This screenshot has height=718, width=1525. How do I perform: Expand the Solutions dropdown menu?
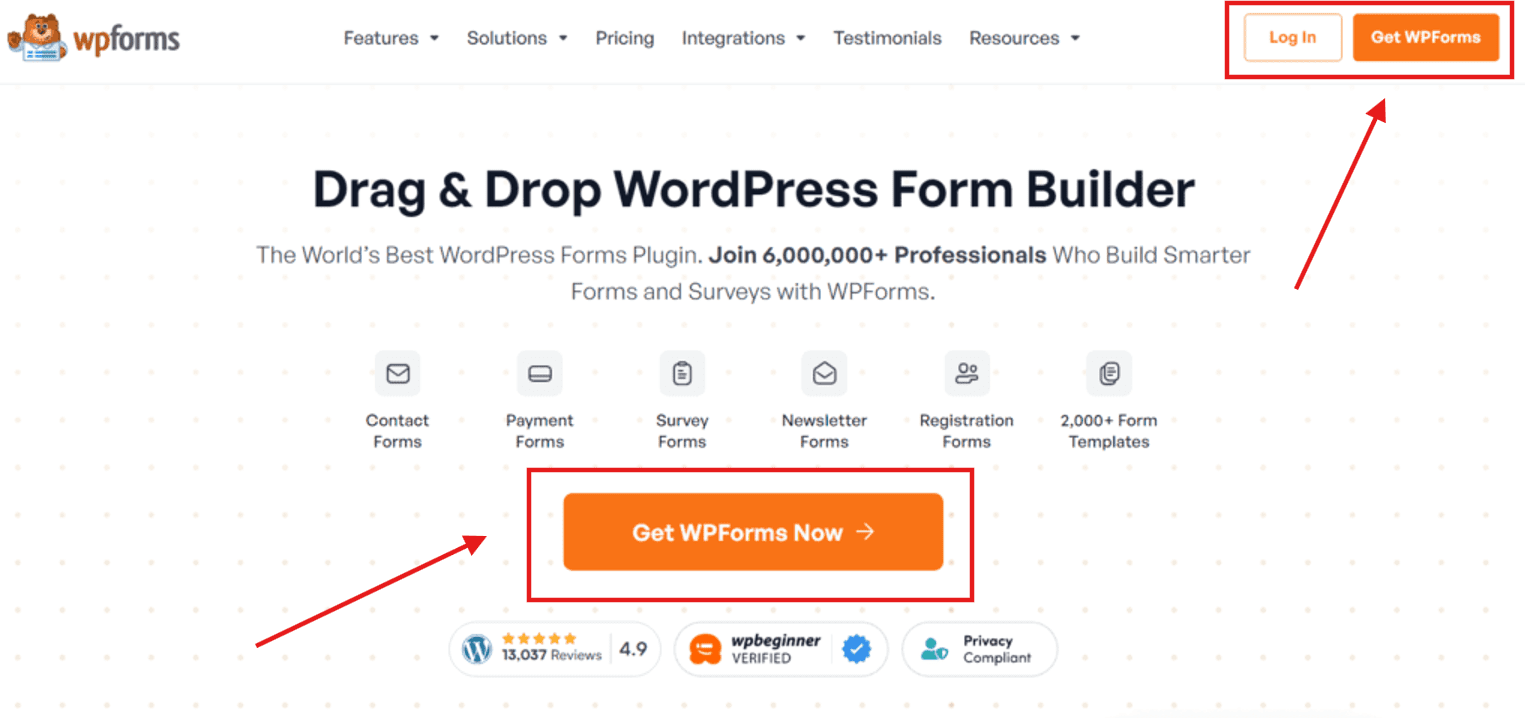[x=517, y=38]
